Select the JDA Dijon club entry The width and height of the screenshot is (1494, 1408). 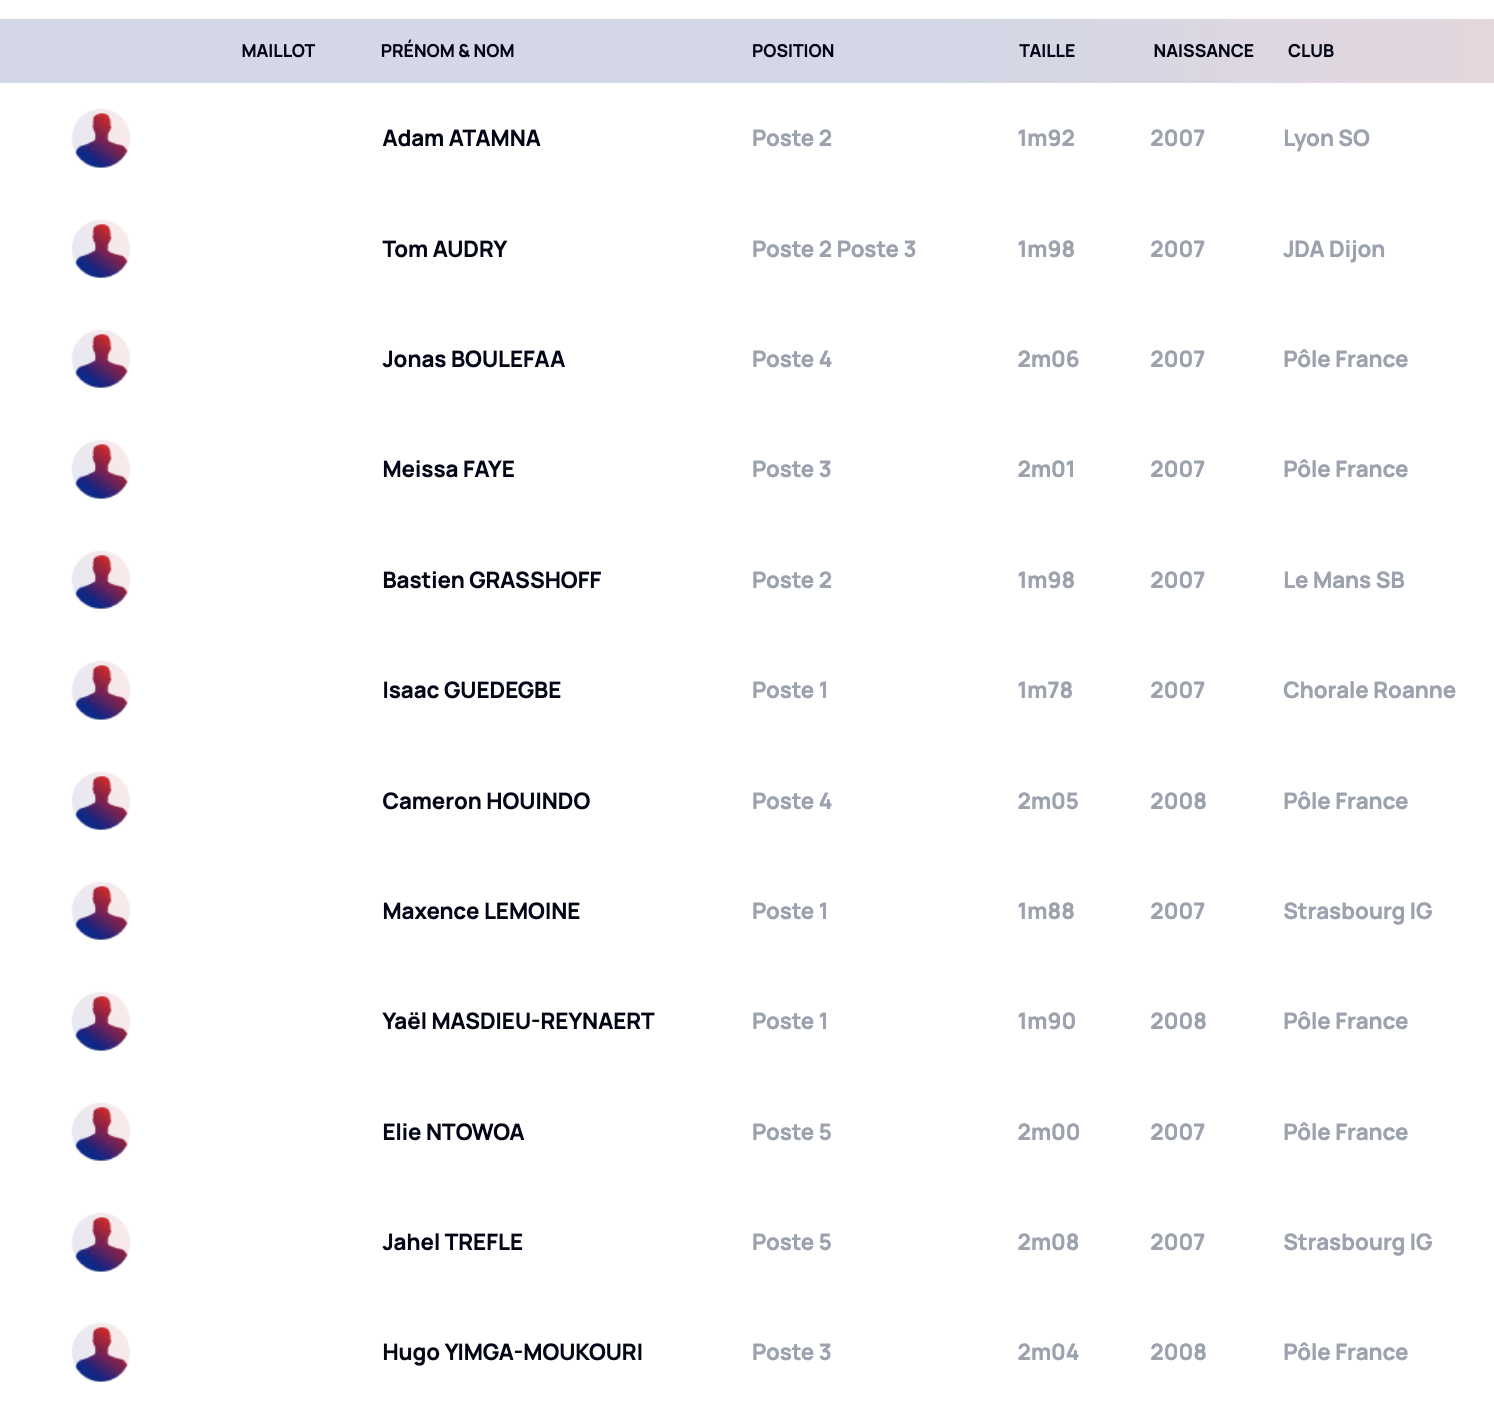click(x=1334, y=249)
